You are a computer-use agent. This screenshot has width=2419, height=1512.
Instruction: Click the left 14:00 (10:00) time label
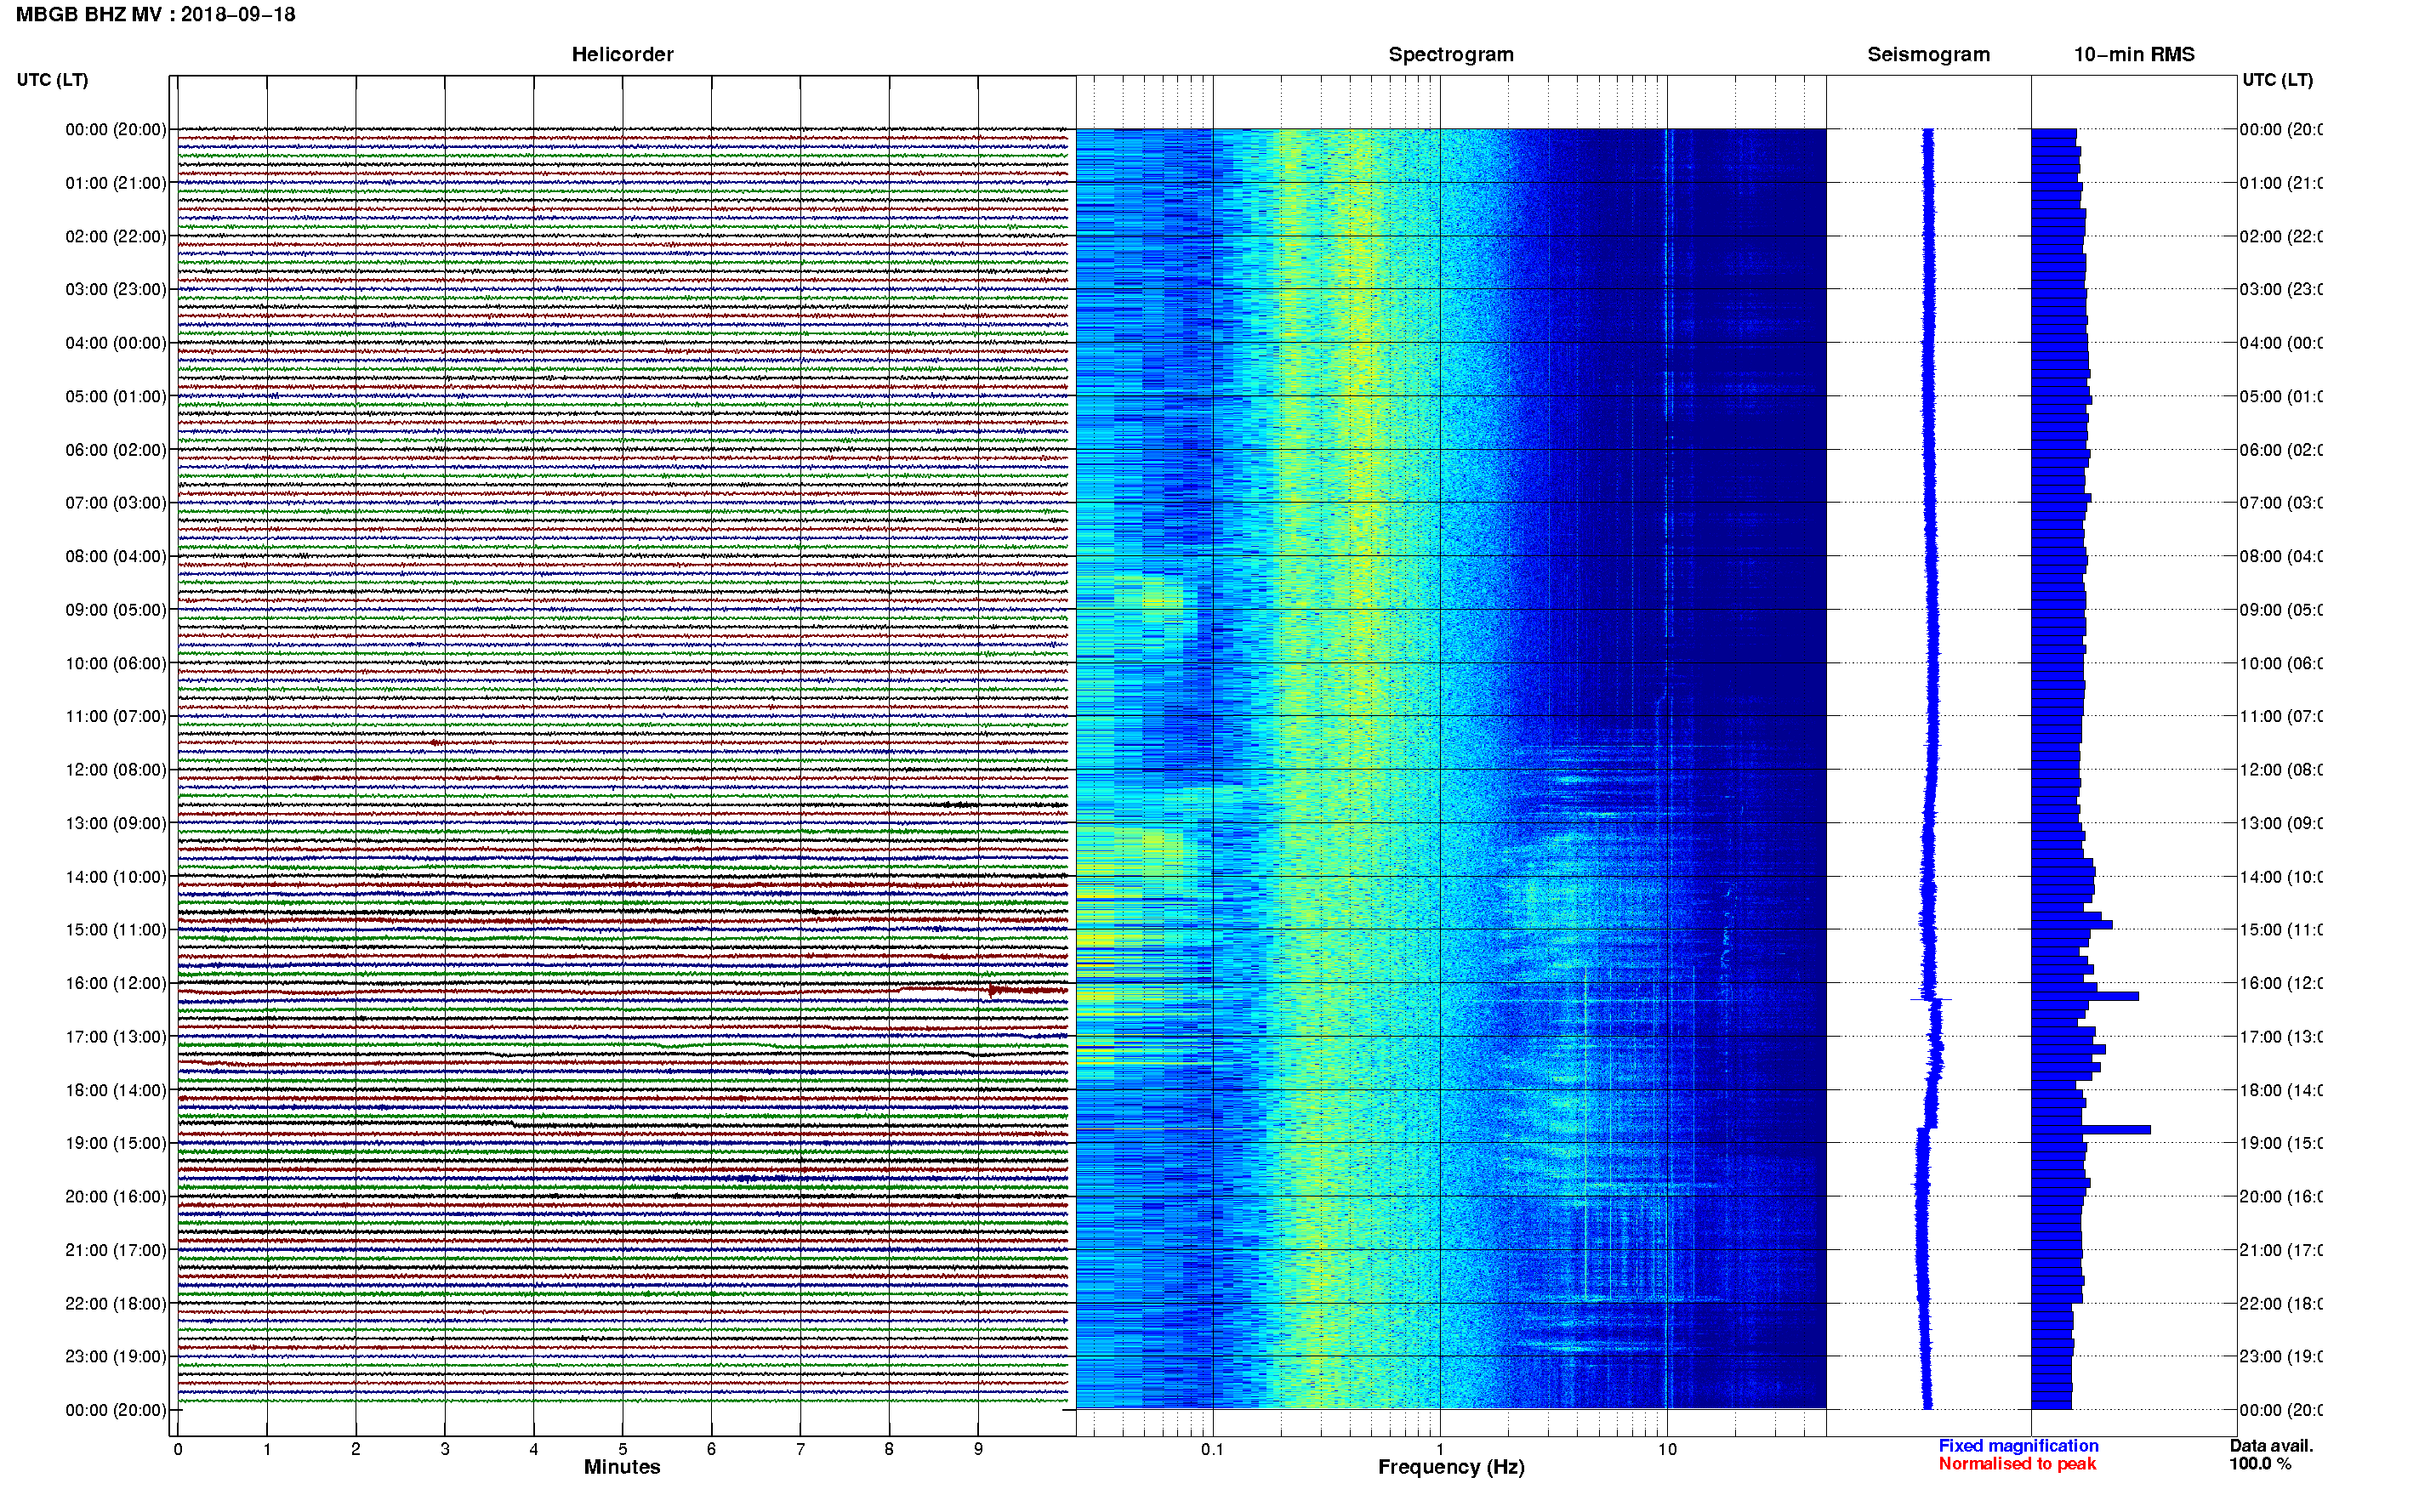[116, 877]
